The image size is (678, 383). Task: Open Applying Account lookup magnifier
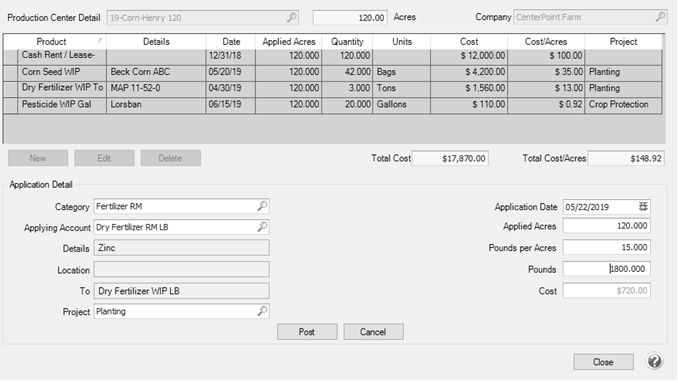click(262, 227)
